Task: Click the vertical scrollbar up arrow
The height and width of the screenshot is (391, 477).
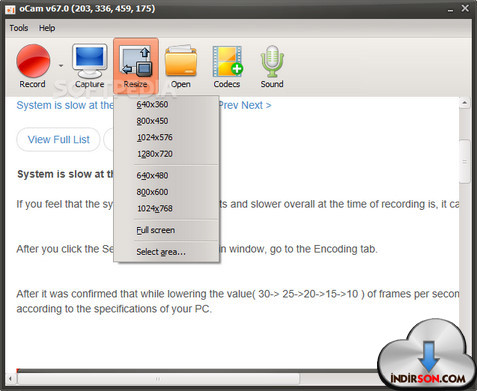Action: (465, 103)
